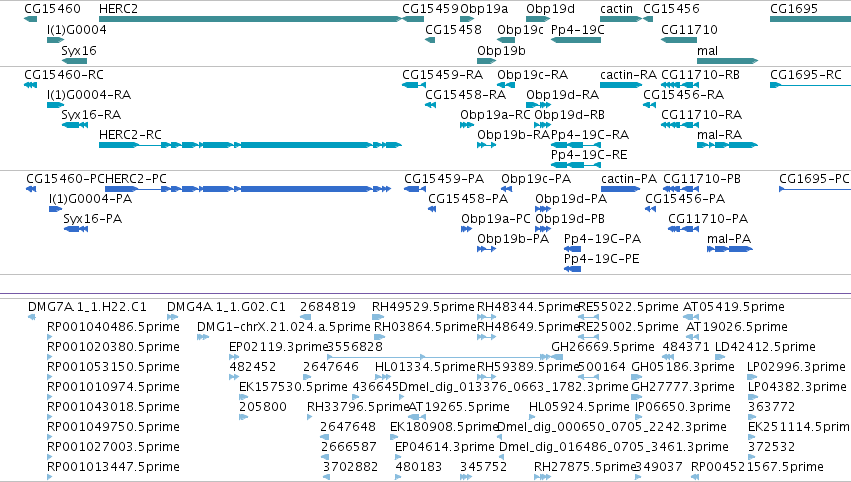The height and width of the screenshot is (482, 851).
Task: Select the RH27875.5prime EST label
Action: click(585, 467)
